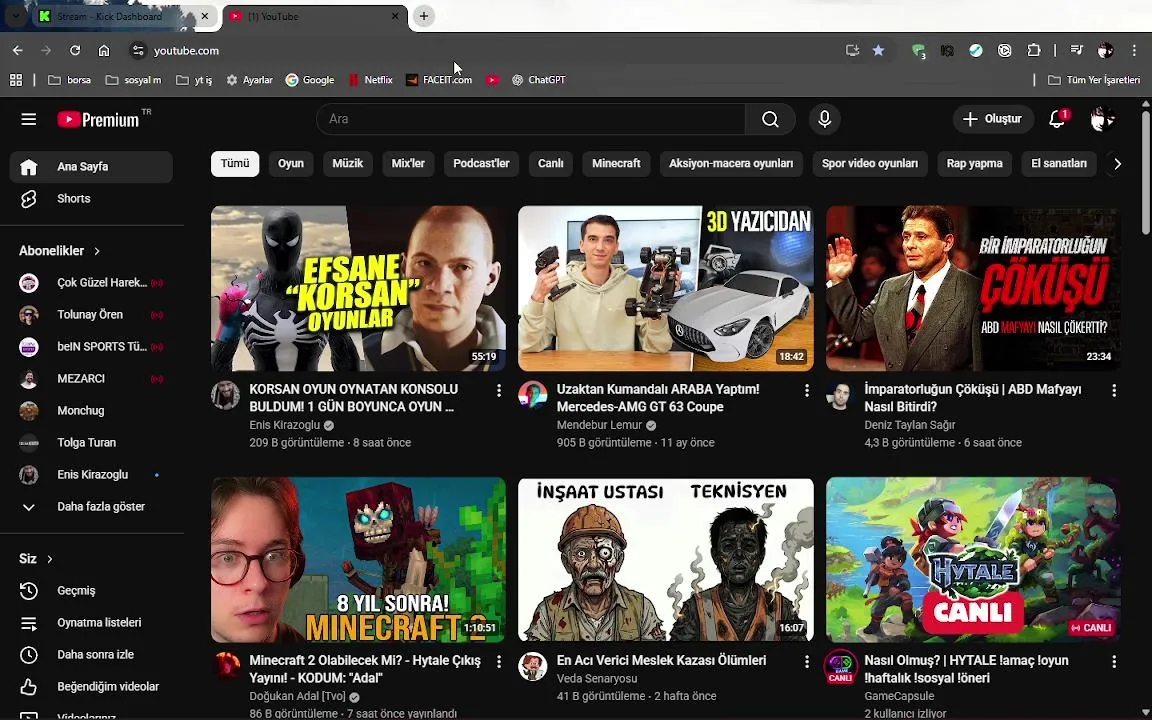Screen dimensions: 1152x720
Task: Open Beğendiğim videolar liked videos
Action: click(91, 687)
